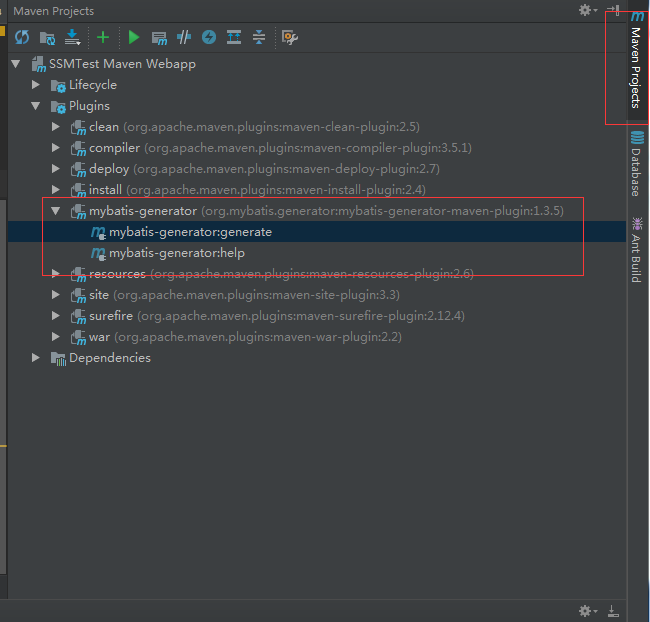Expand the war plugin arrow
This screenshot has height=622, width=650.
[56, 336]
